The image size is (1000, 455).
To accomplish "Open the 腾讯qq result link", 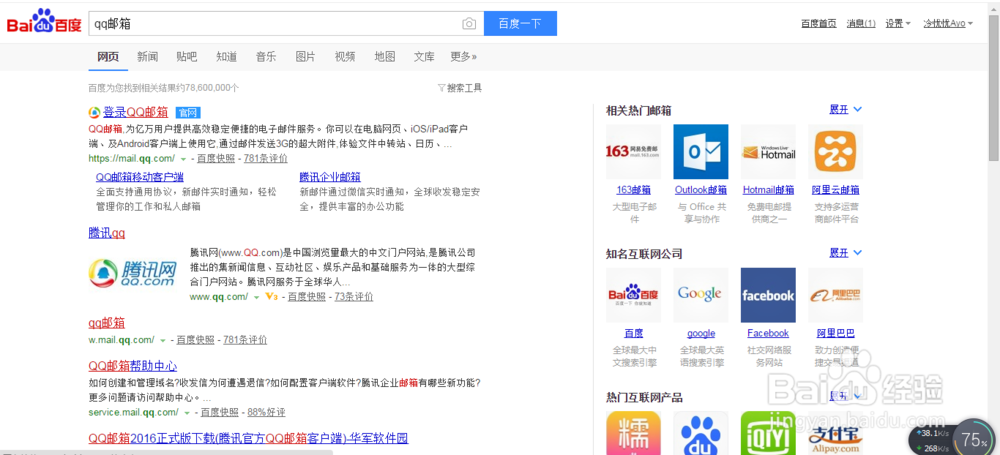I will 107,233.
